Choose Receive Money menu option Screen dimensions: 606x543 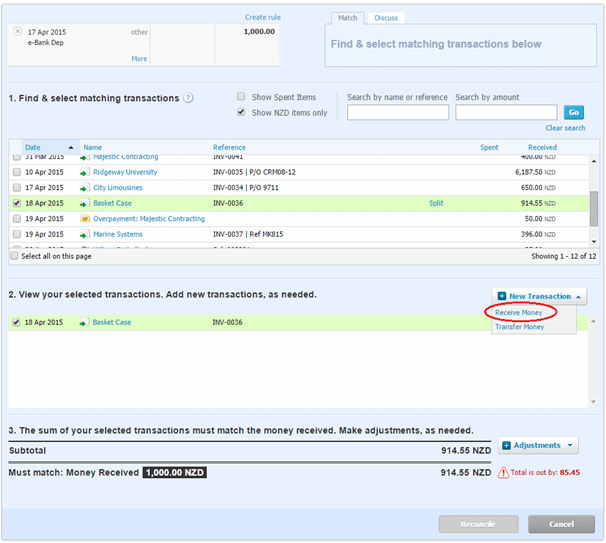click(x=519, y=312)
